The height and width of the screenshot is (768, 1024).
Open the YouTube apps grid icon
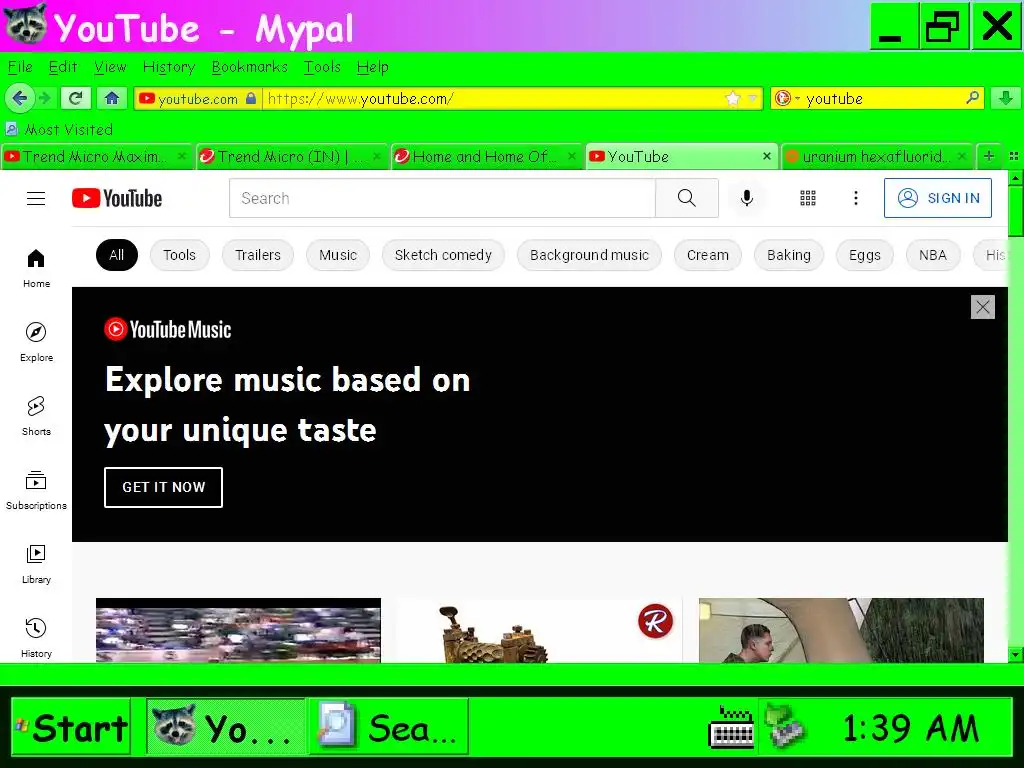tap(808, 198)
